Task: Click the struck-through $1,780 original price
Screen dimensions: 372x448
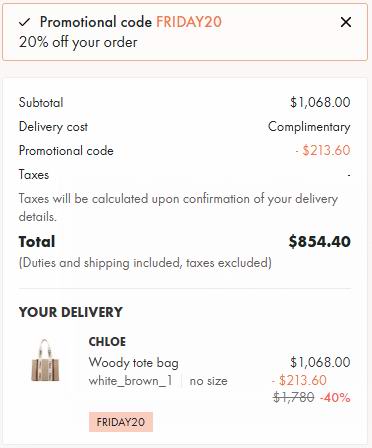Action: coord(293,397)
